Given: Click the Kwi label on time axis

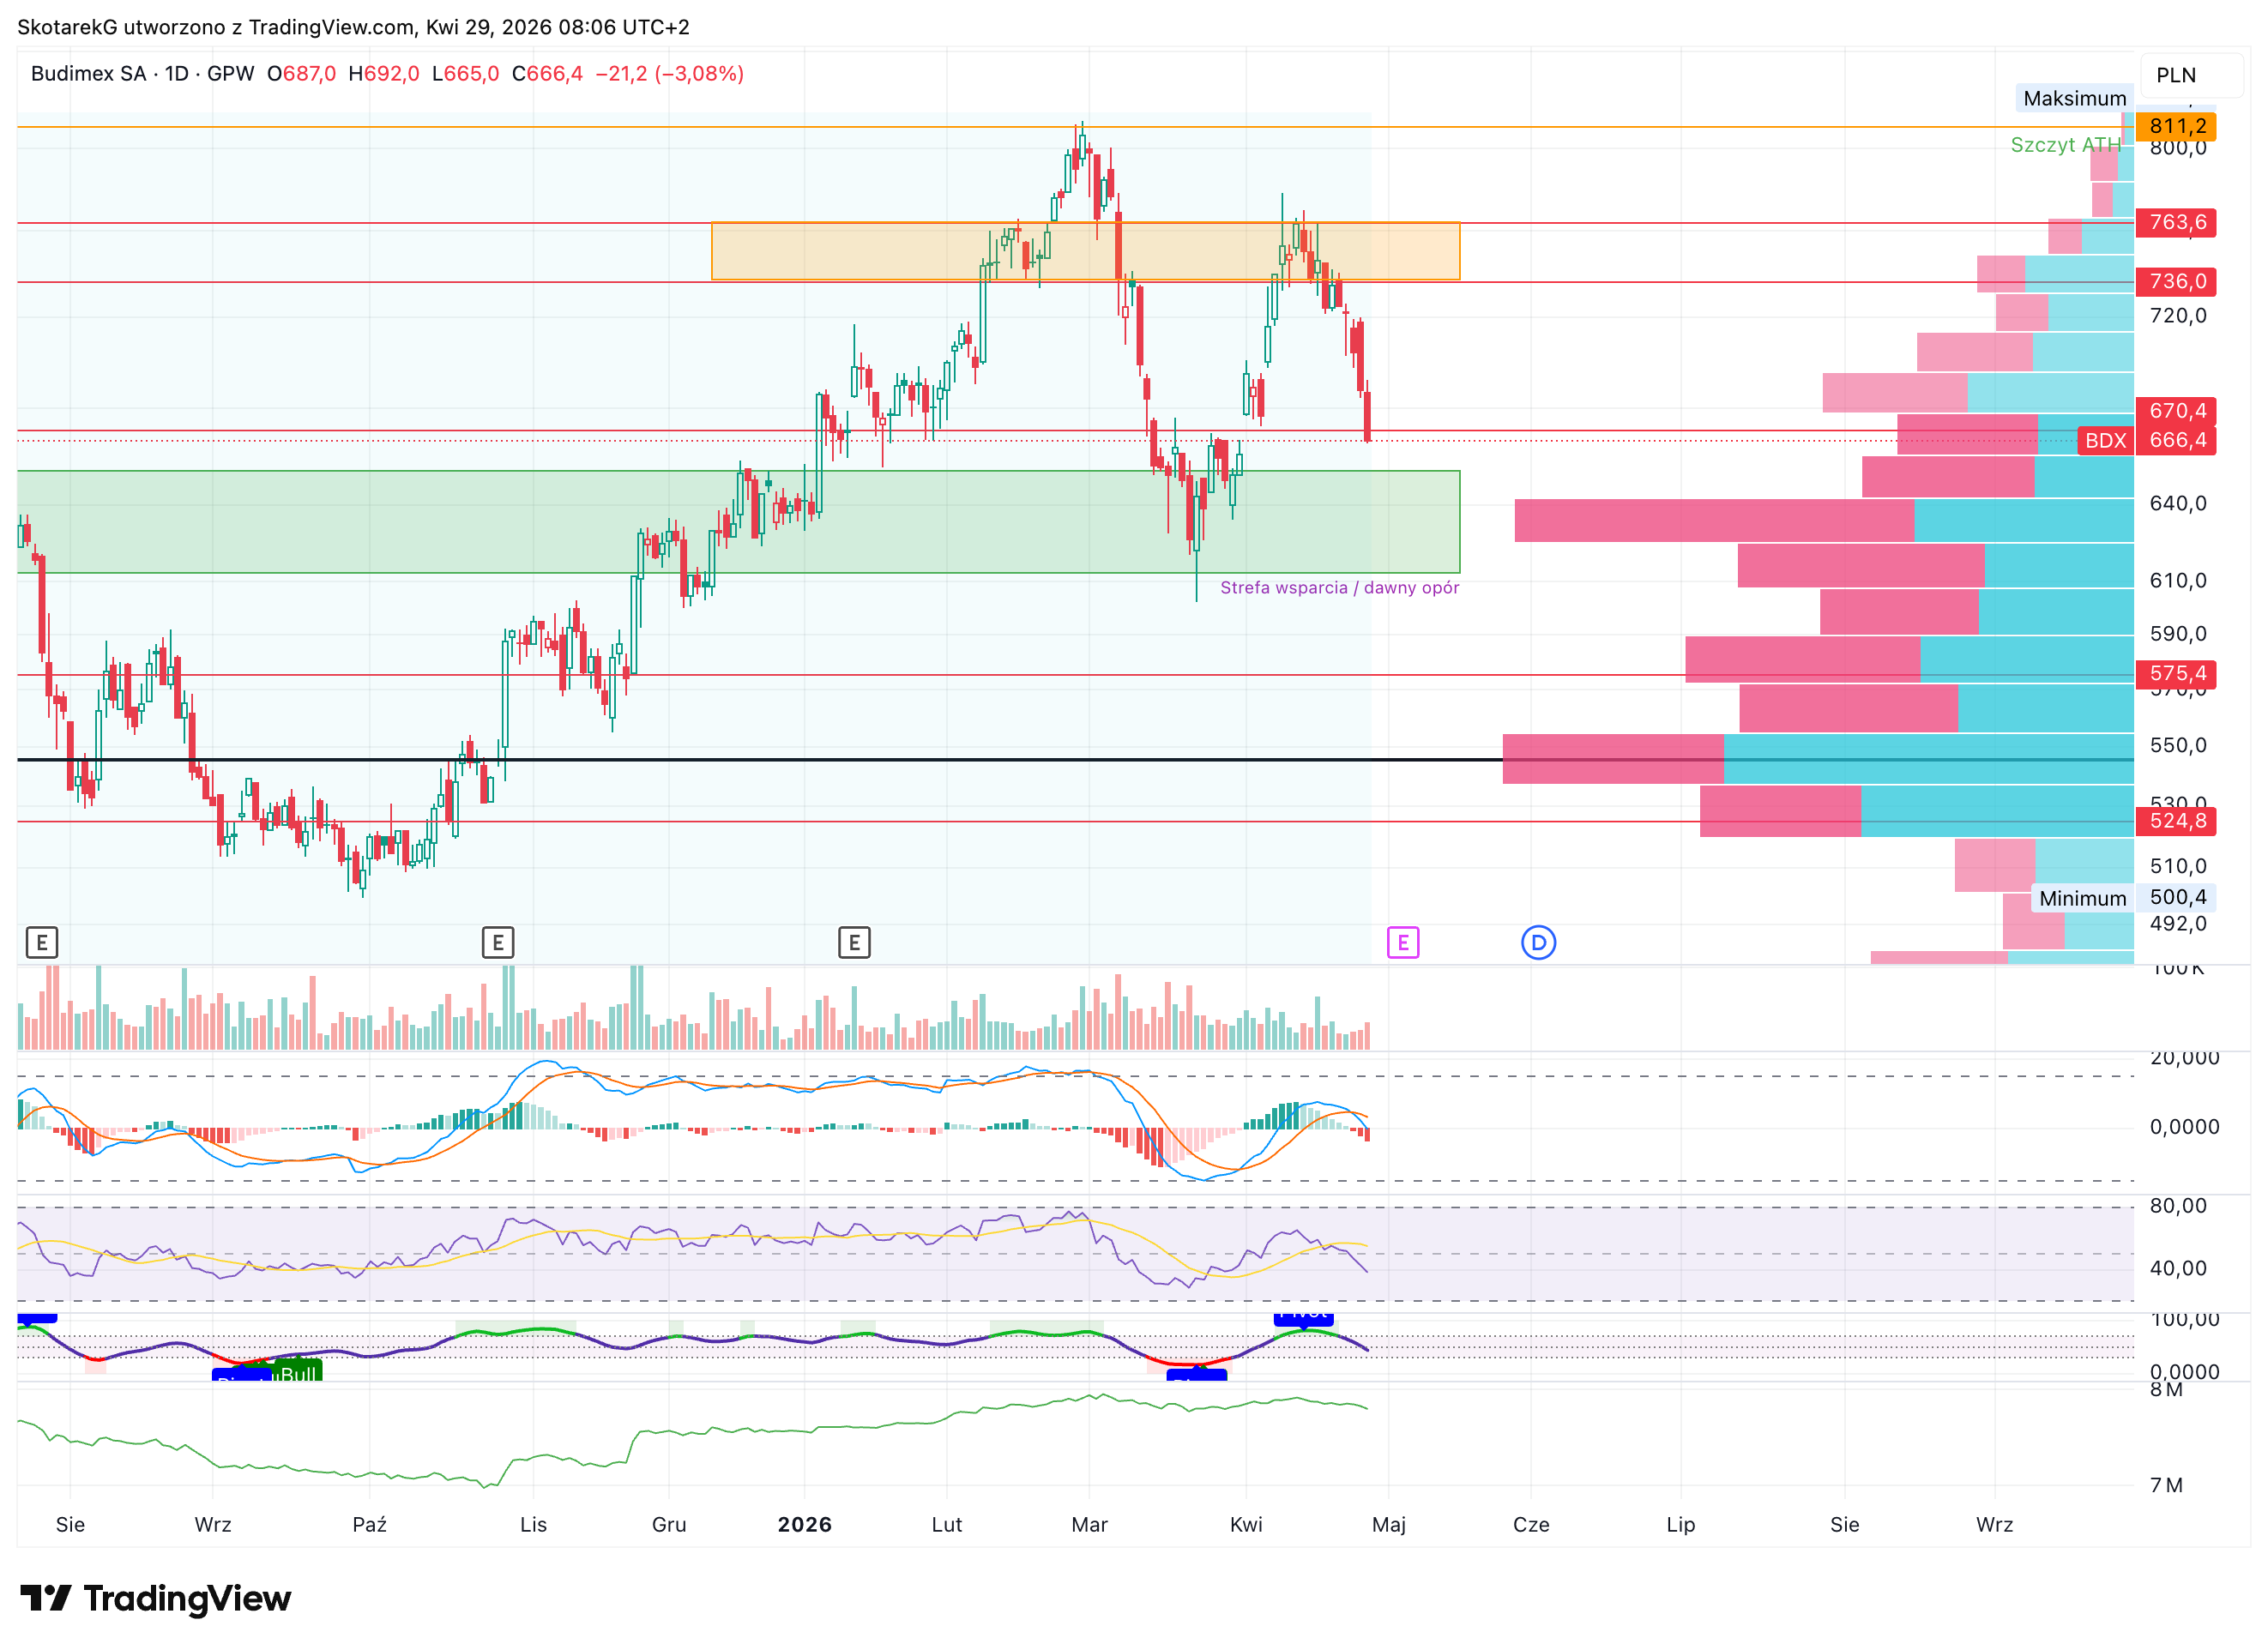Looking at the screenshot, I should point(1246,1524).
